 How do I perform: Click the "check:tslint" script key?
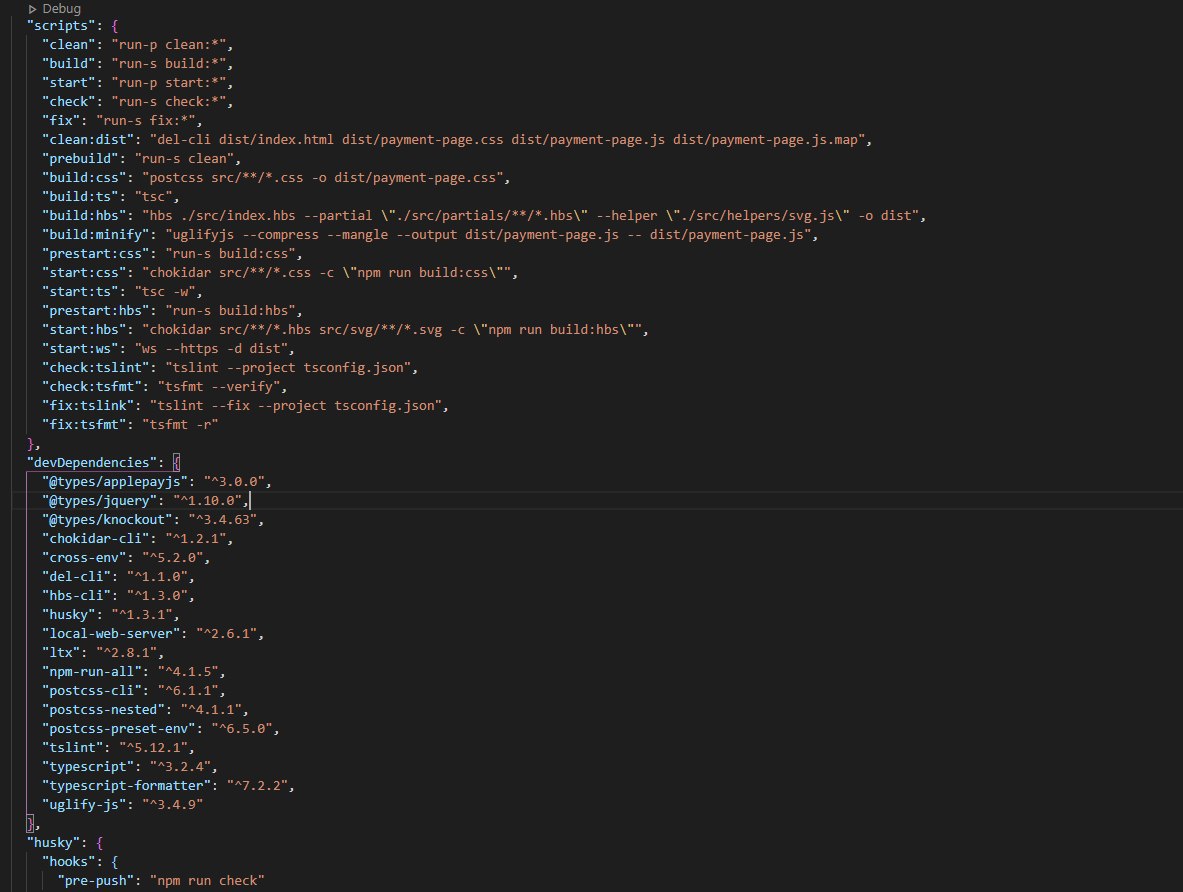click(x=95, y=368)
